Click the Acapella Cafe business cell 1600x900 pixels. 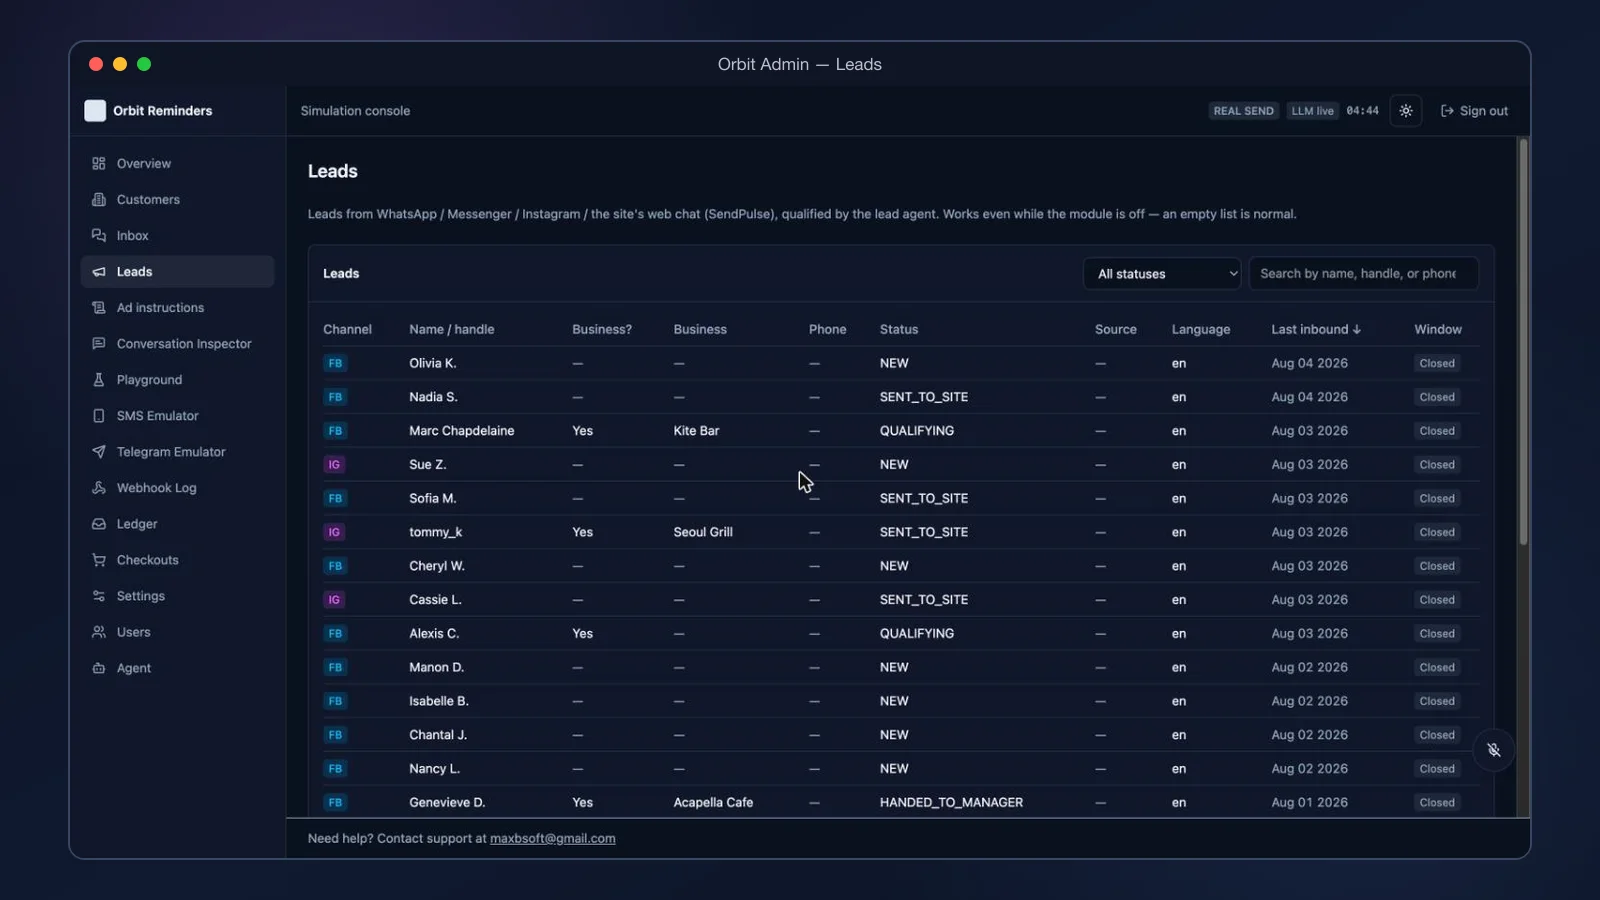click(x=713, y=802)
